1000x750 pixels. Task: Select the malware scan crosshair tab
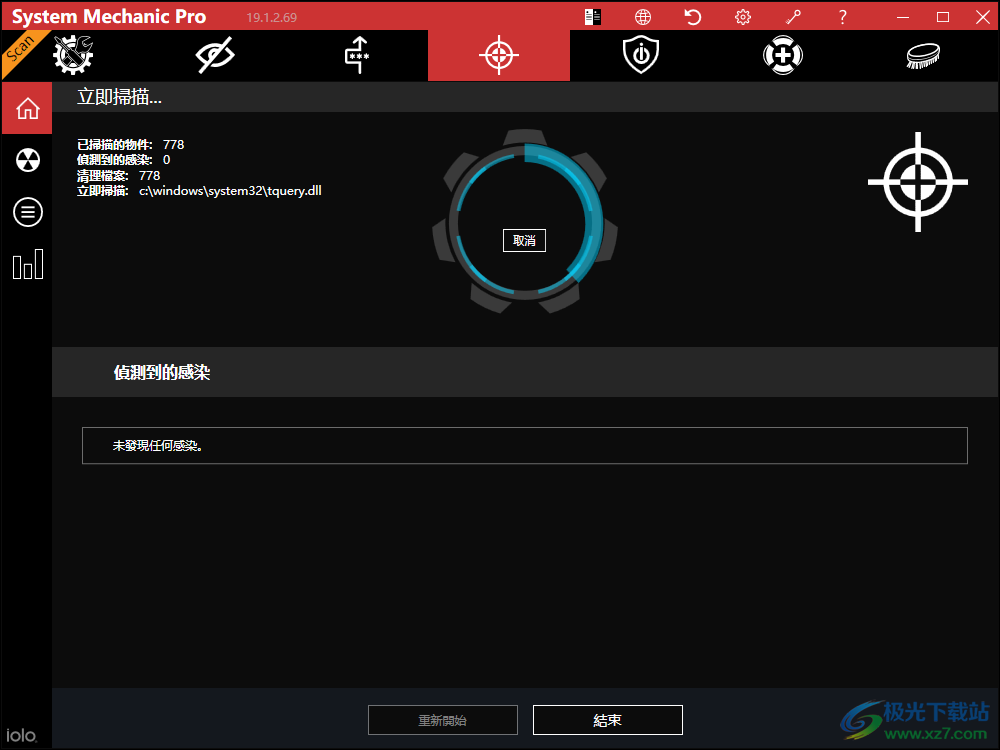click(x=499, y=55)
